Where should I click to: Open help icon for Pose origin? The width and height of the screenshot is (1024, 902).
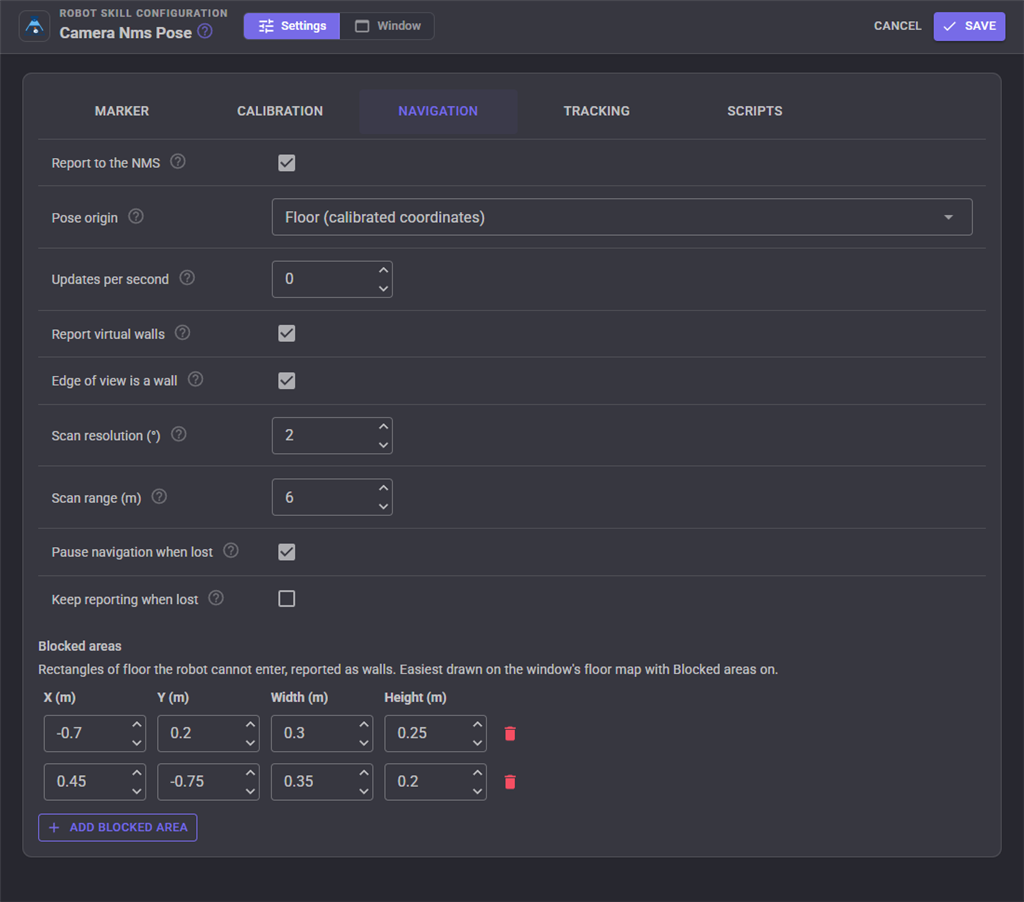click(x=136, y=216)
